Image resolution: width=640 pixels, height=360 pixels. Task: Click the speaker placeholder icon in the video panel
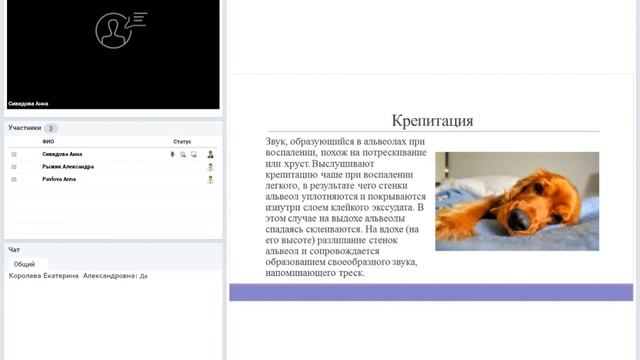point(121,30)
